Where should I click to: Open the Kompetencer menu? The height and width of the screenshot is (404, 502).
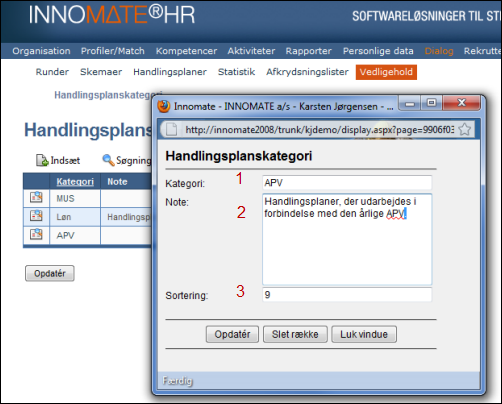point(186,51)
